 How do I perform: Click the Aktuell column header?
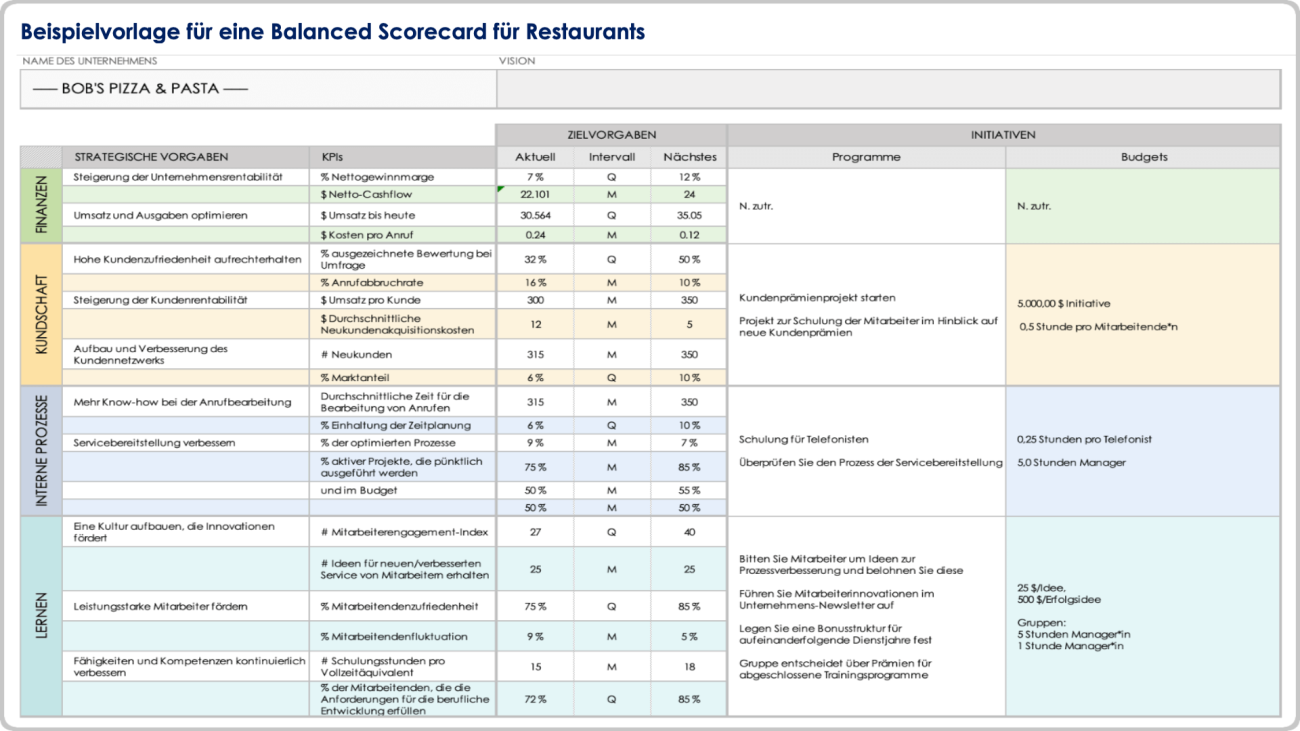(x=534, y=157)
